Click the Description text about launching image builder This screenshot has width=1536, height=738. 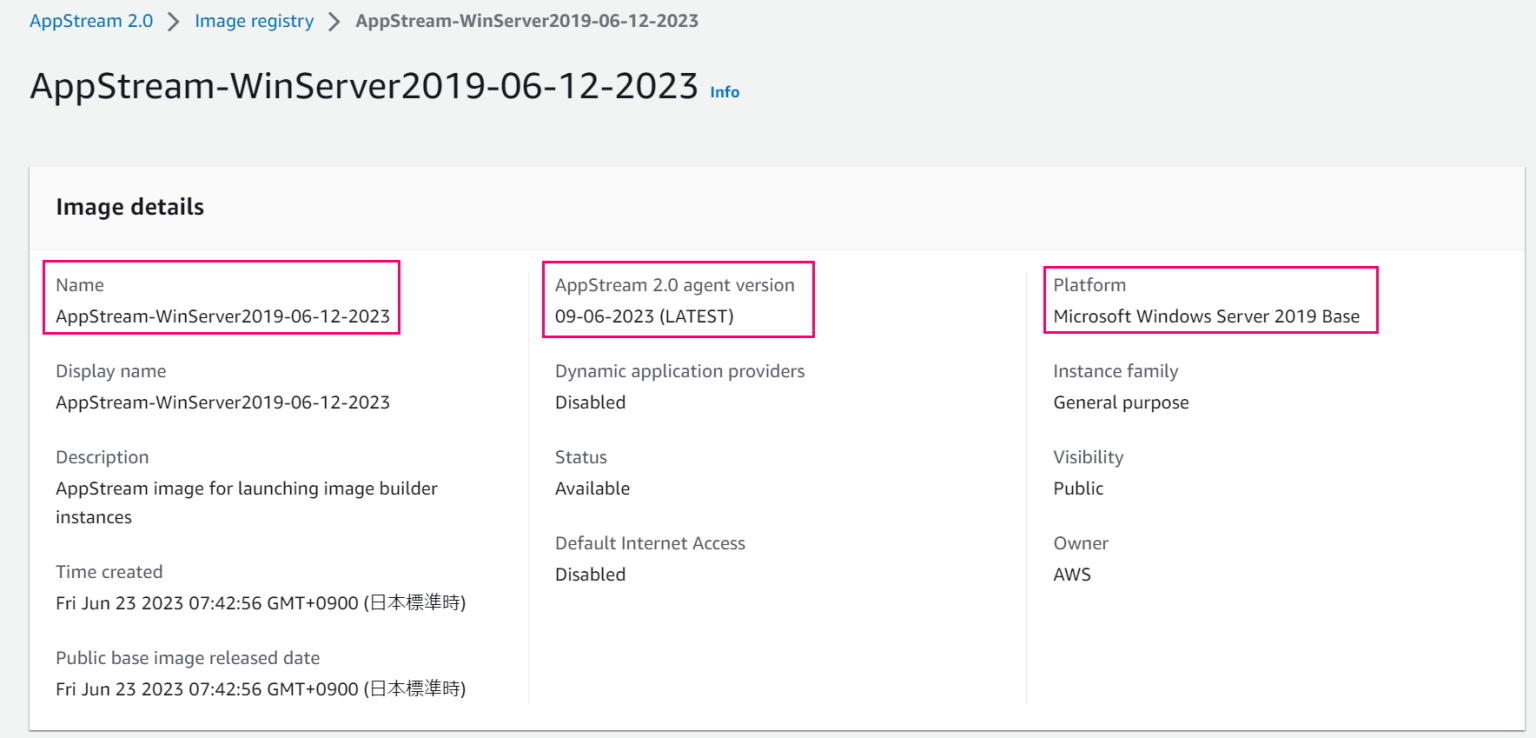246,488
